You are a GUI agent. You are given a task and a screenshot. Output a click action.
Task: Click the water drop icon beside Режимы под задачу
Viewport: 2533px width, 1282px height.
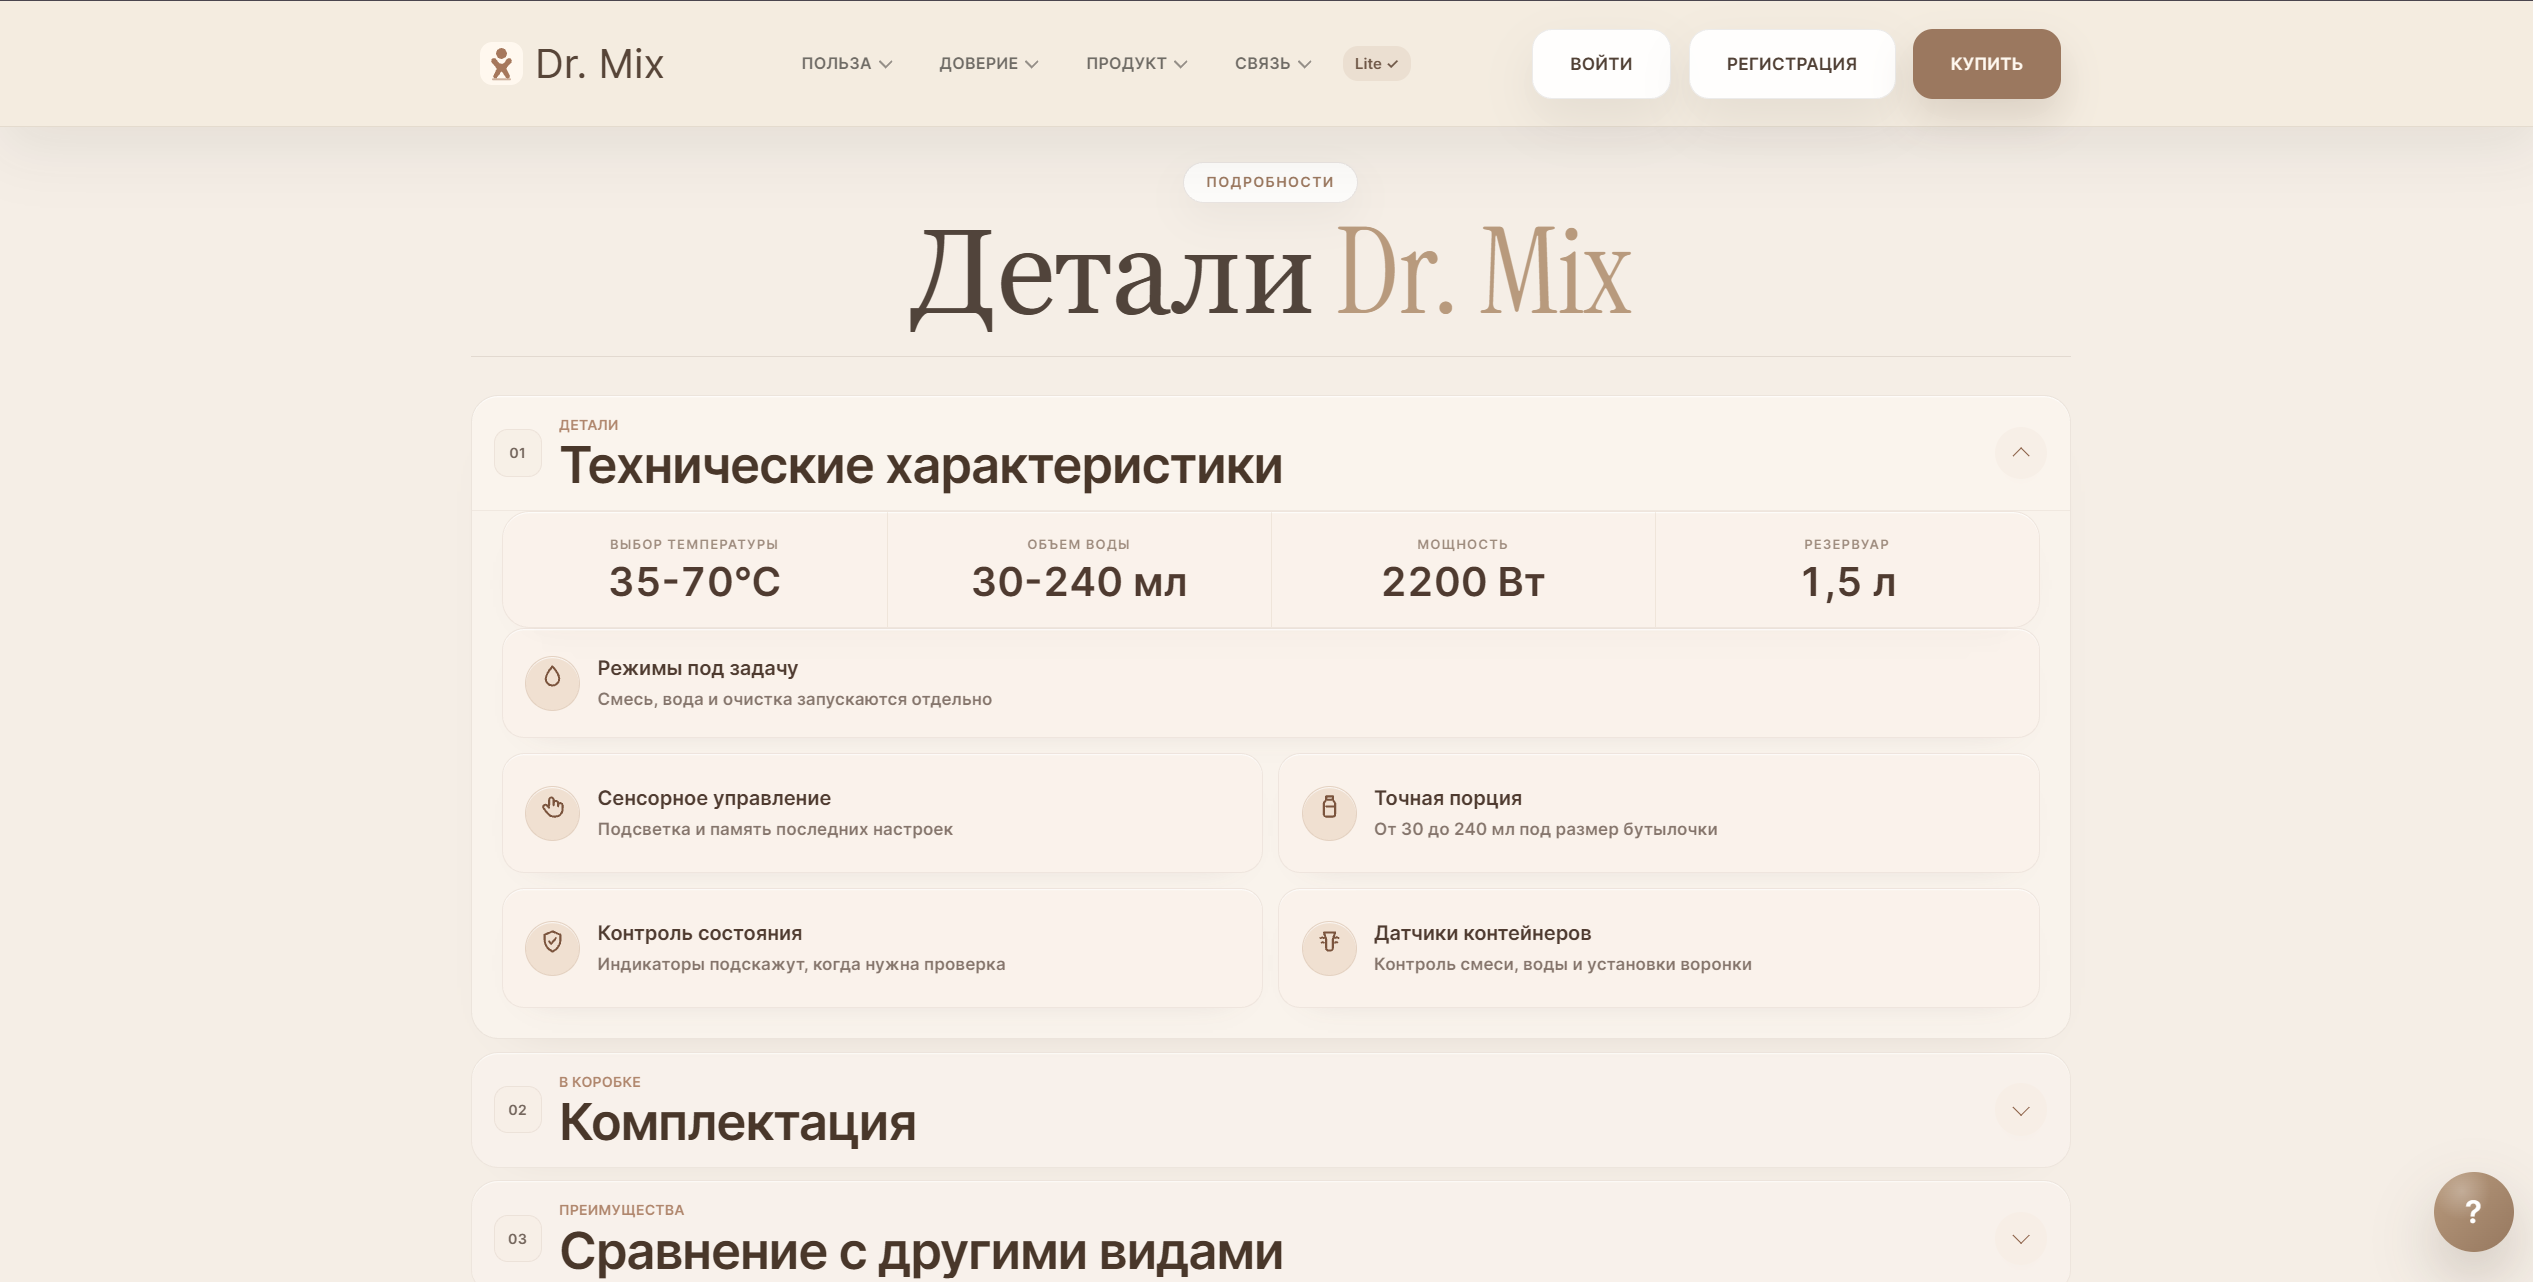[552, 683]
